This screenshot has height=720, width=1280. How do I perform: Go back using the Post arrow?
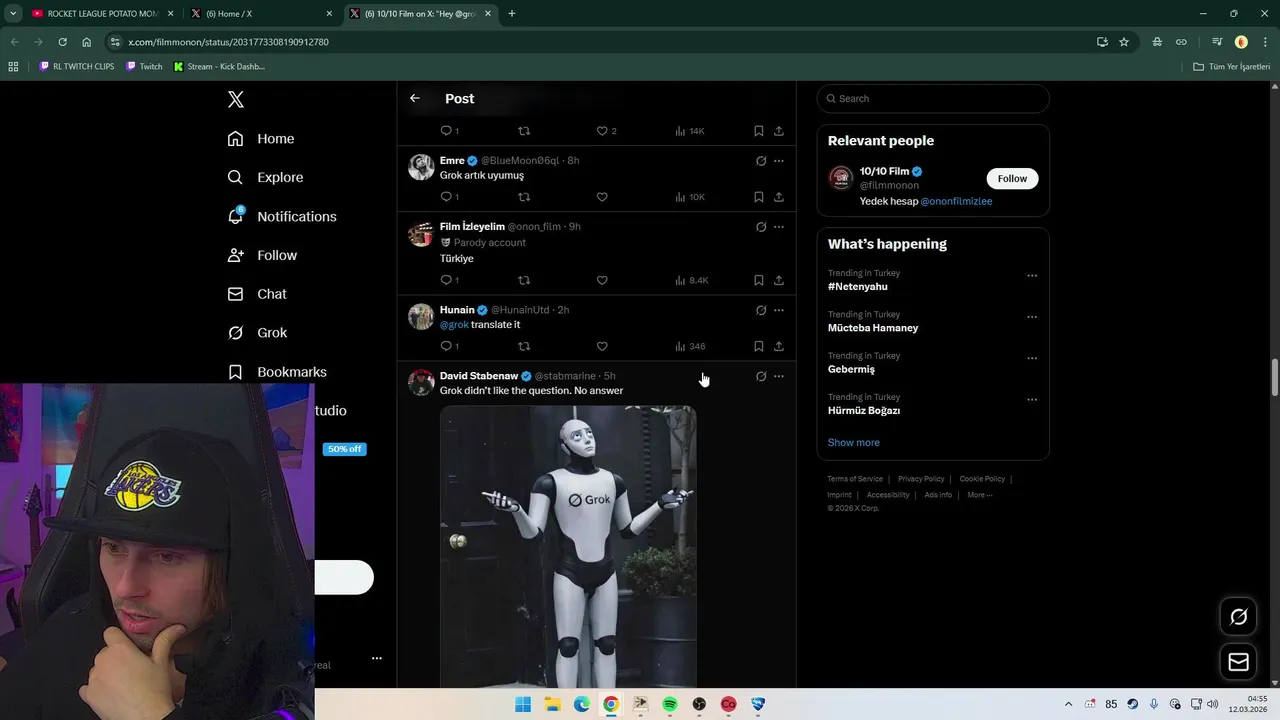click(415, 98)
